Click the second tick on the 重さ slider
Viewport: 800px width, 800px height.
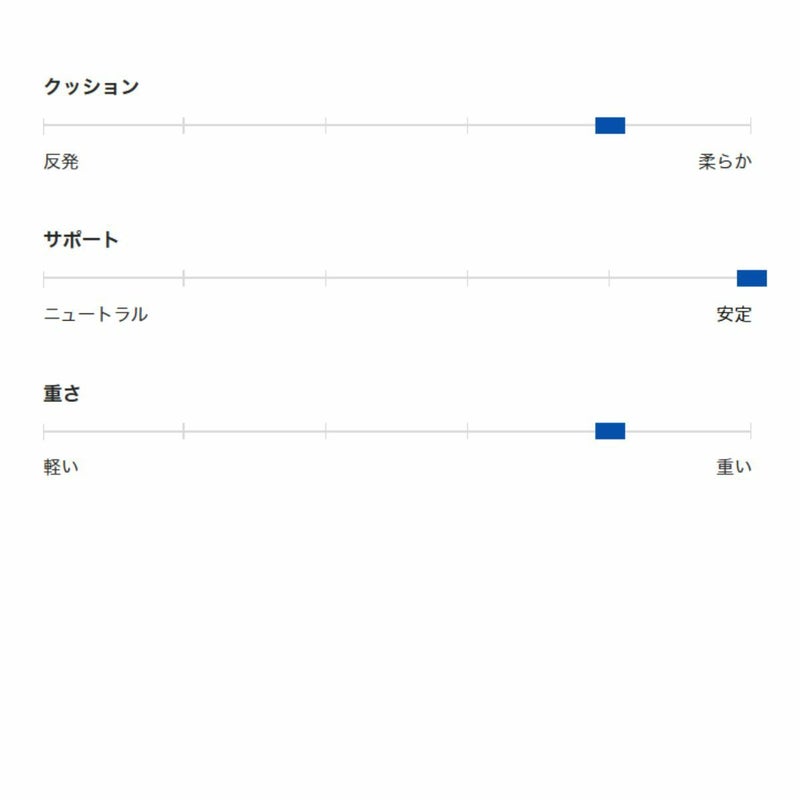pos(184,431)
